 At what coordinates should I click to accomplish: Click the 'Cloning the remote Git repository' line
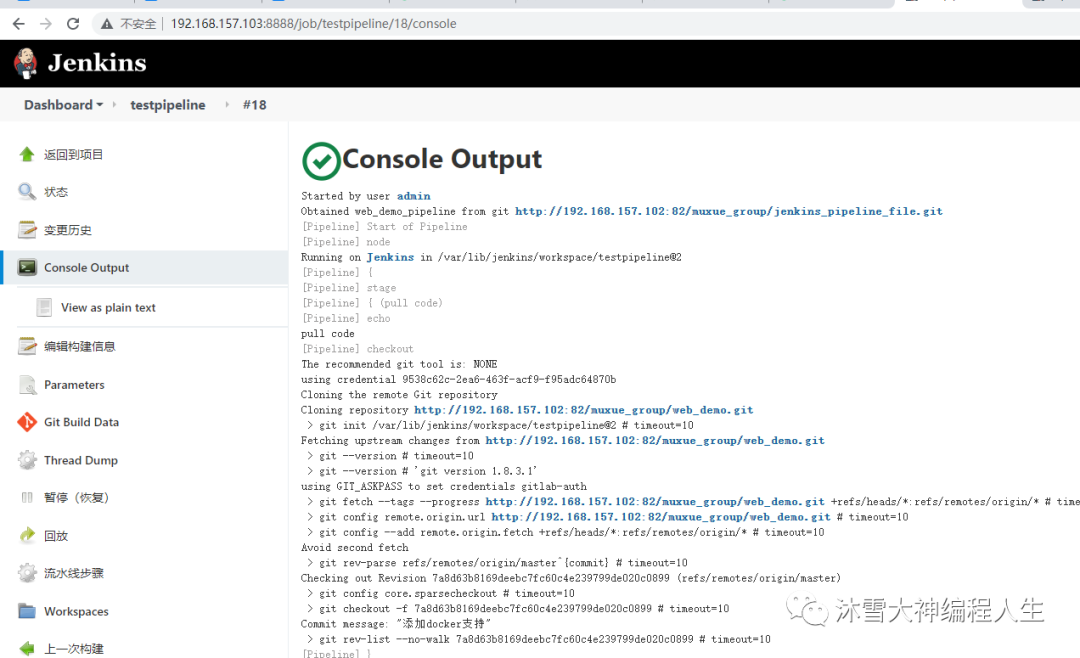pos(399,395)
